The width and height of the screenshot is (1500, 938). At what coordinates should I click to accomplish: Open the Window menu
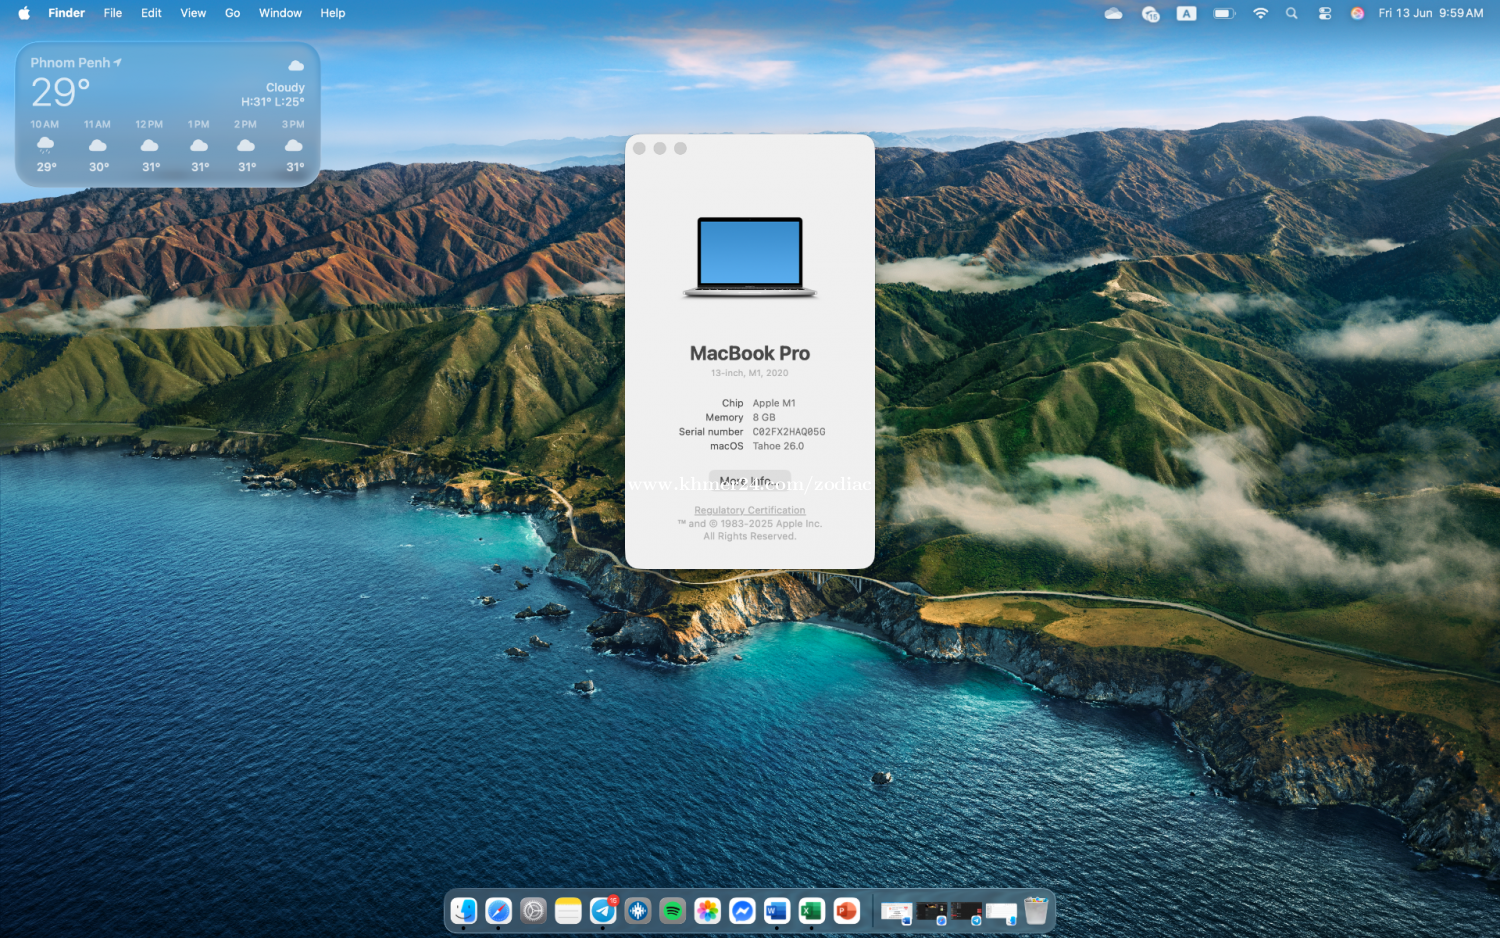tap(280, 13)
